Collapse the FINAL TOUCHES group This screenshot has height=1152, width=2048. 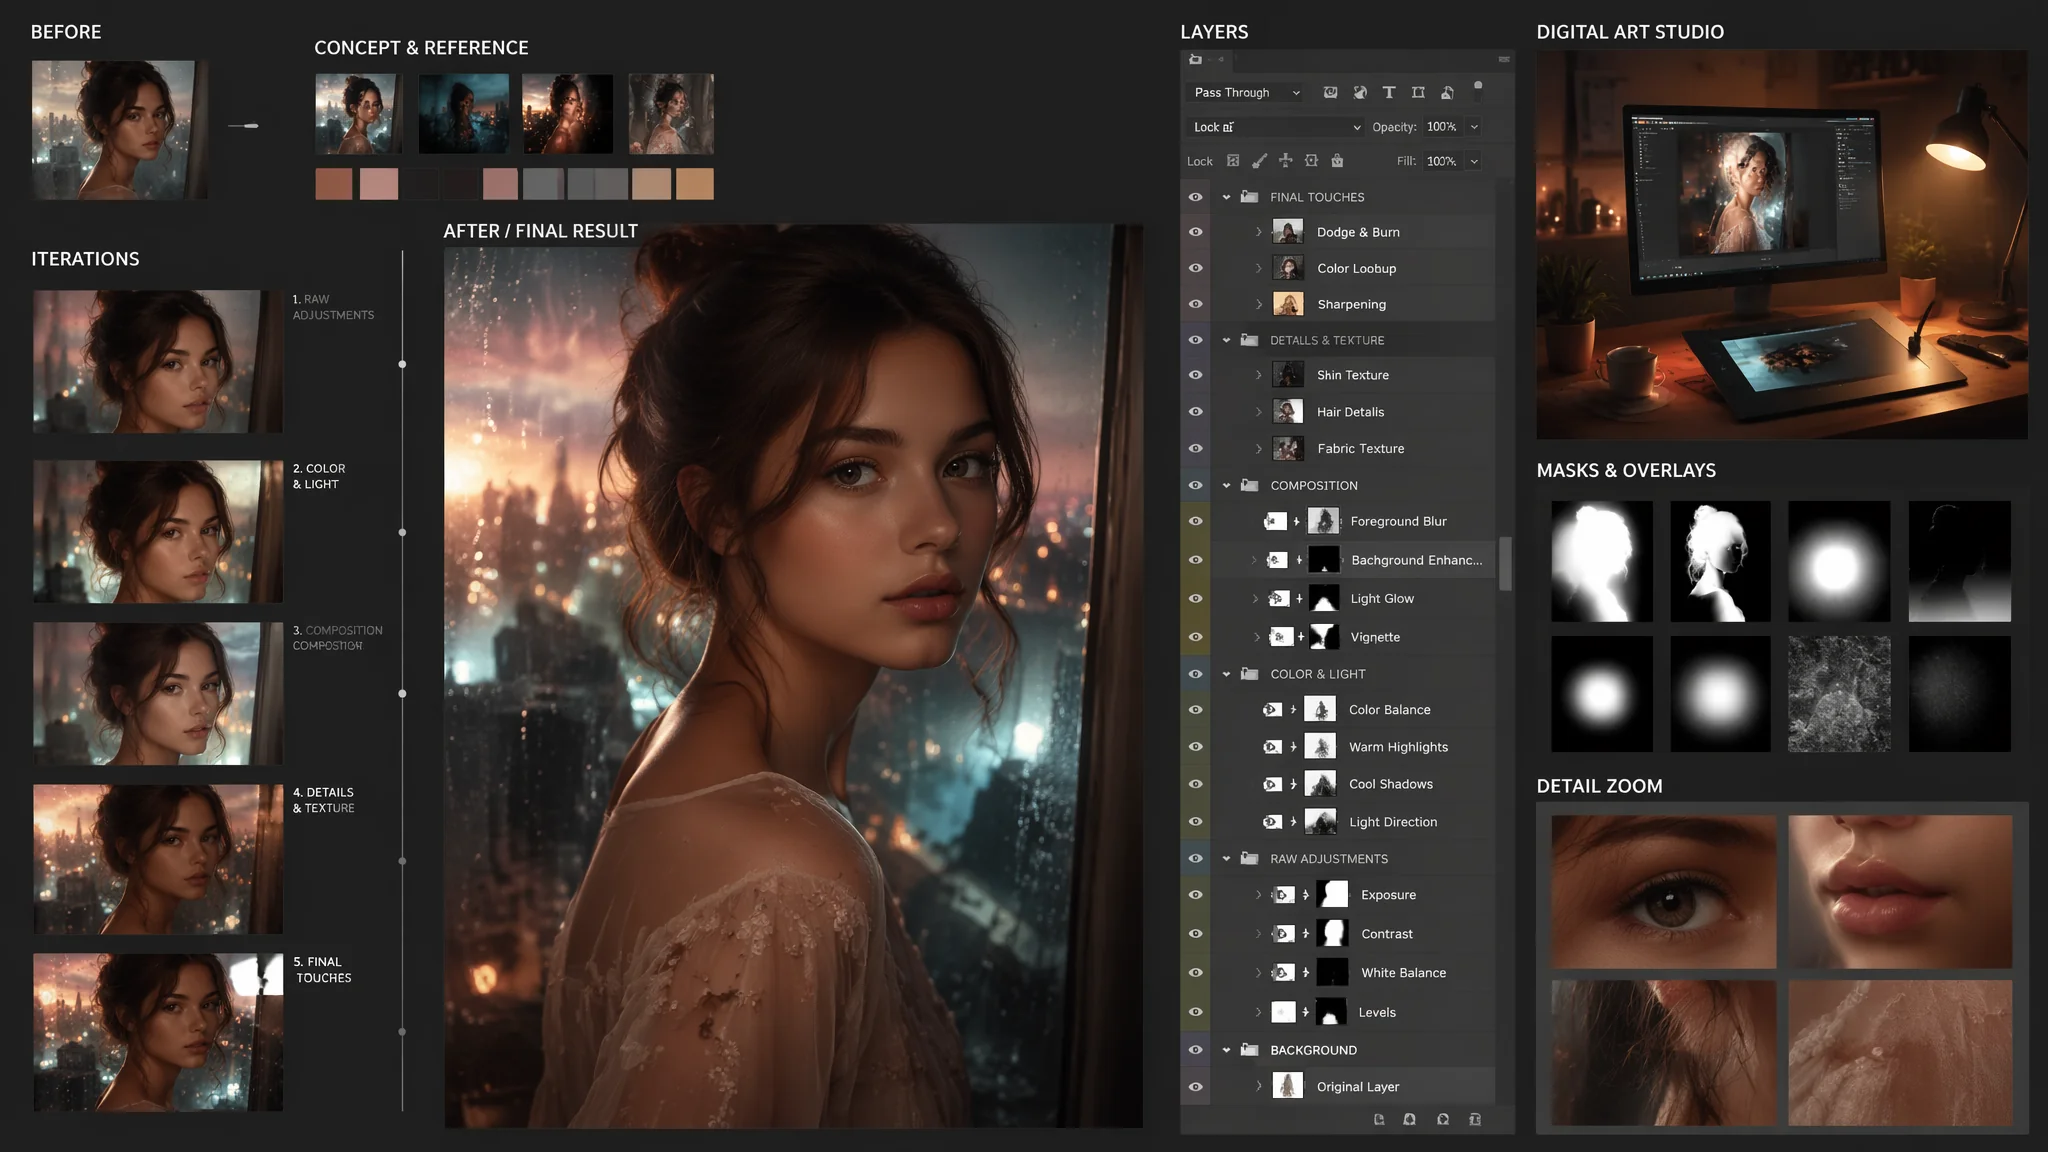(x=1227, y=197)
